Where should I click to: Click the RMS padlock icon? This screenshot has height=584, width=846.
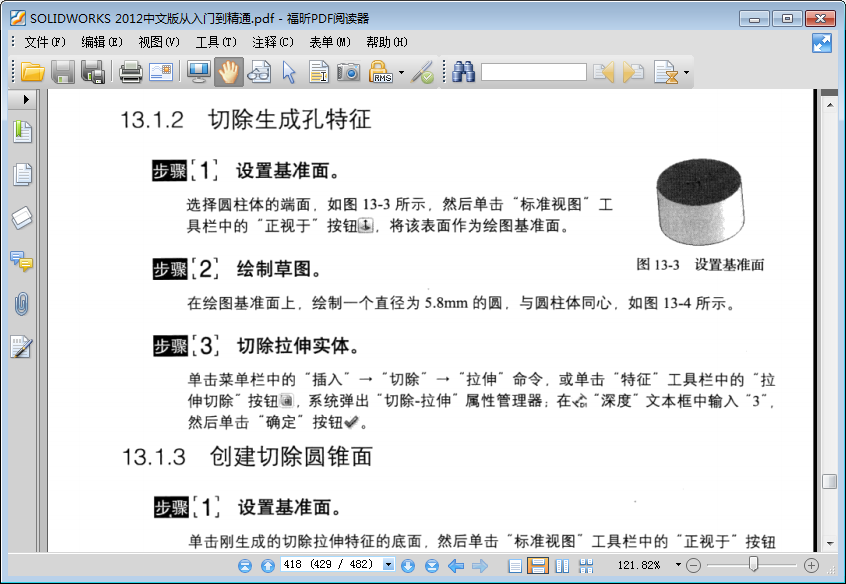point(380,72)
